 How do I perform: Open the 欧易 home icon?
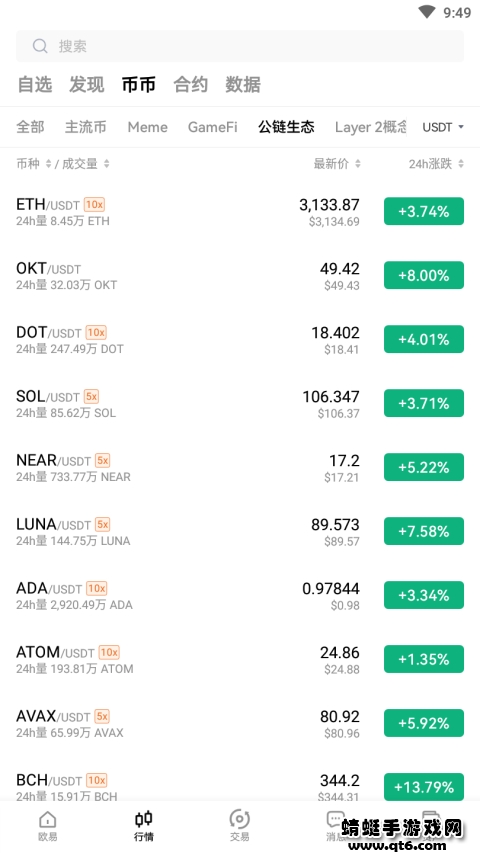coord(47,820)
